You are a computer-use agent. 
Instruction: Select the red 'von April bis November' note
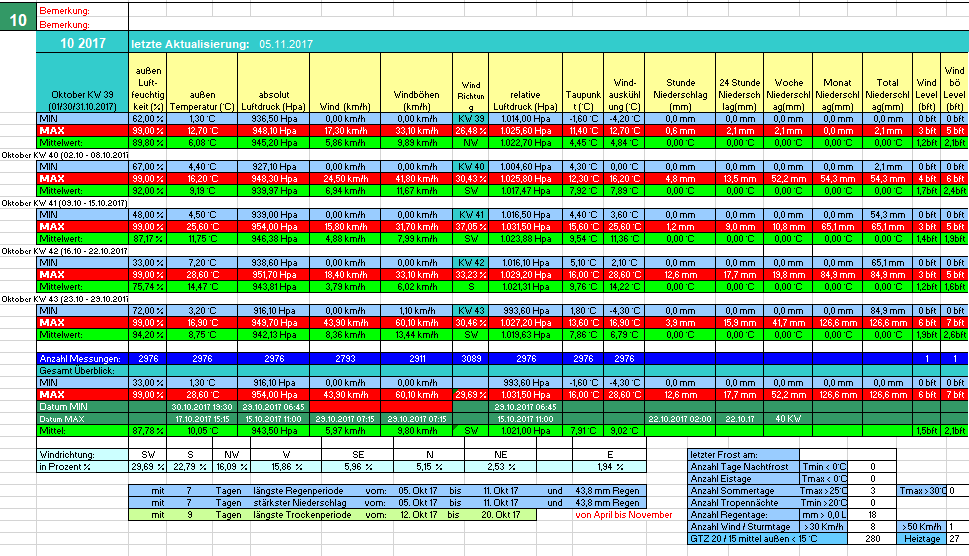[x=624, y=515]
